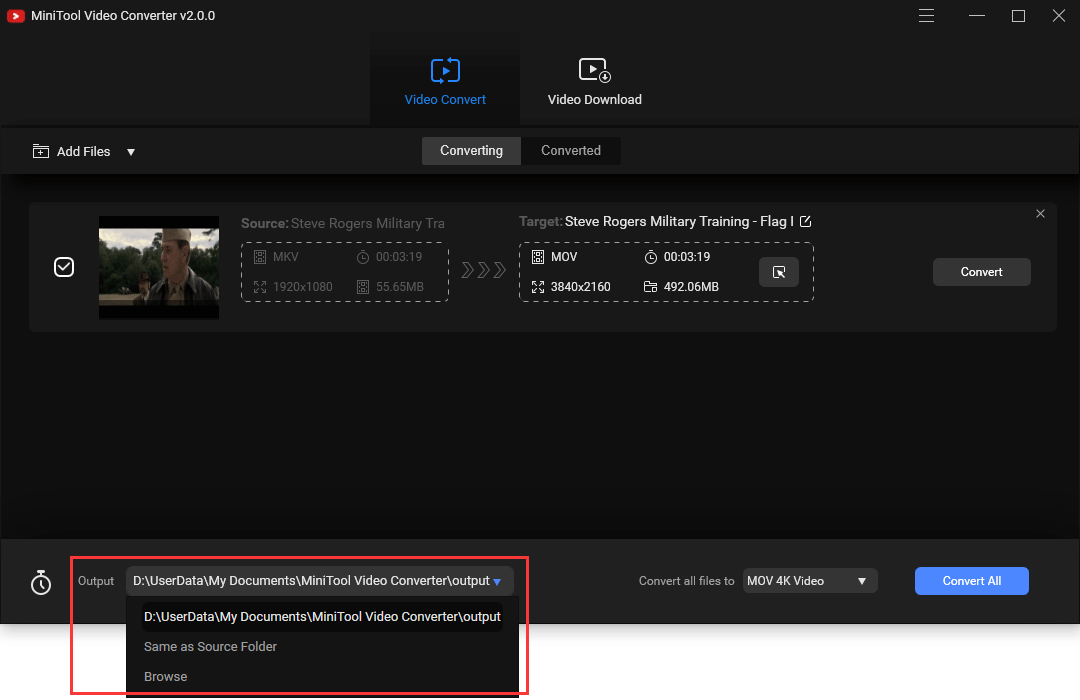Viewport: 1080px width, 700px height.
Task: Open the hamburger menu in title bar
Action: pos(926,16)
